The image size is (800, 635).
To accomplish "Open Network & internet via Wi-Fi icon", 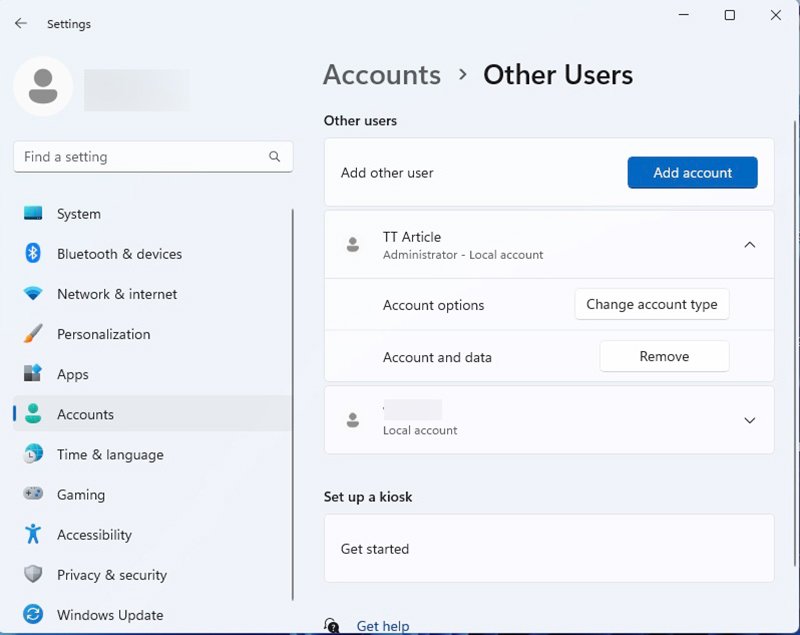I will pyautogui.click(x=33, y=294).
